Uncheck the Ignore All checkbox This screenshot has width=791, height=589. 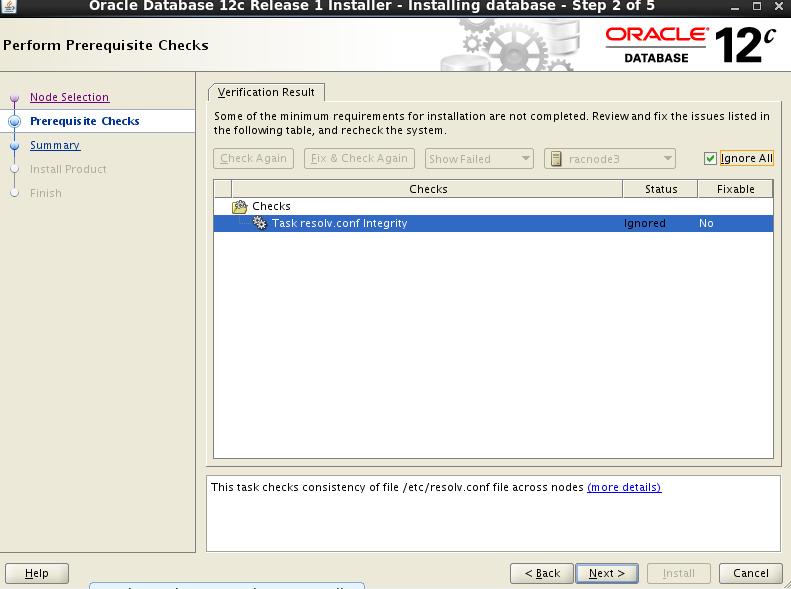(710, 158)
